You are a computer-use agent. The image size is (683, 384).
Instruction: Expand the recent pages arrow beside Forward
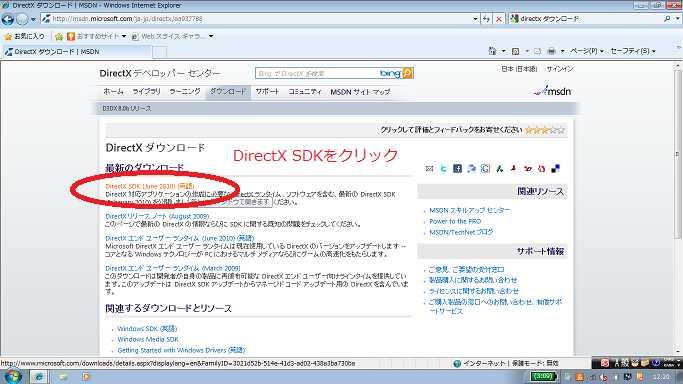pyautogui.click(x=33, y=20)
